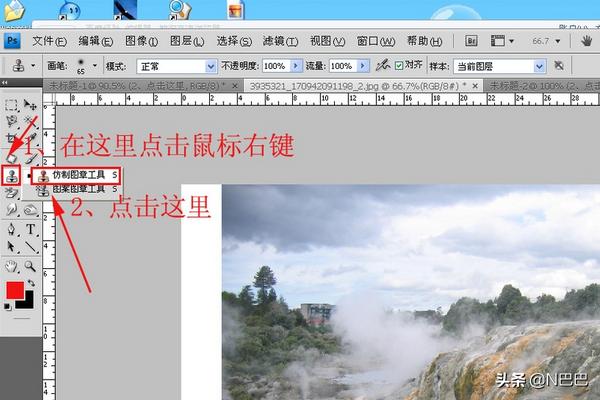The image size is (600, 400).
Task: Click the 流量 flow value field
Action: click(343, 66)
